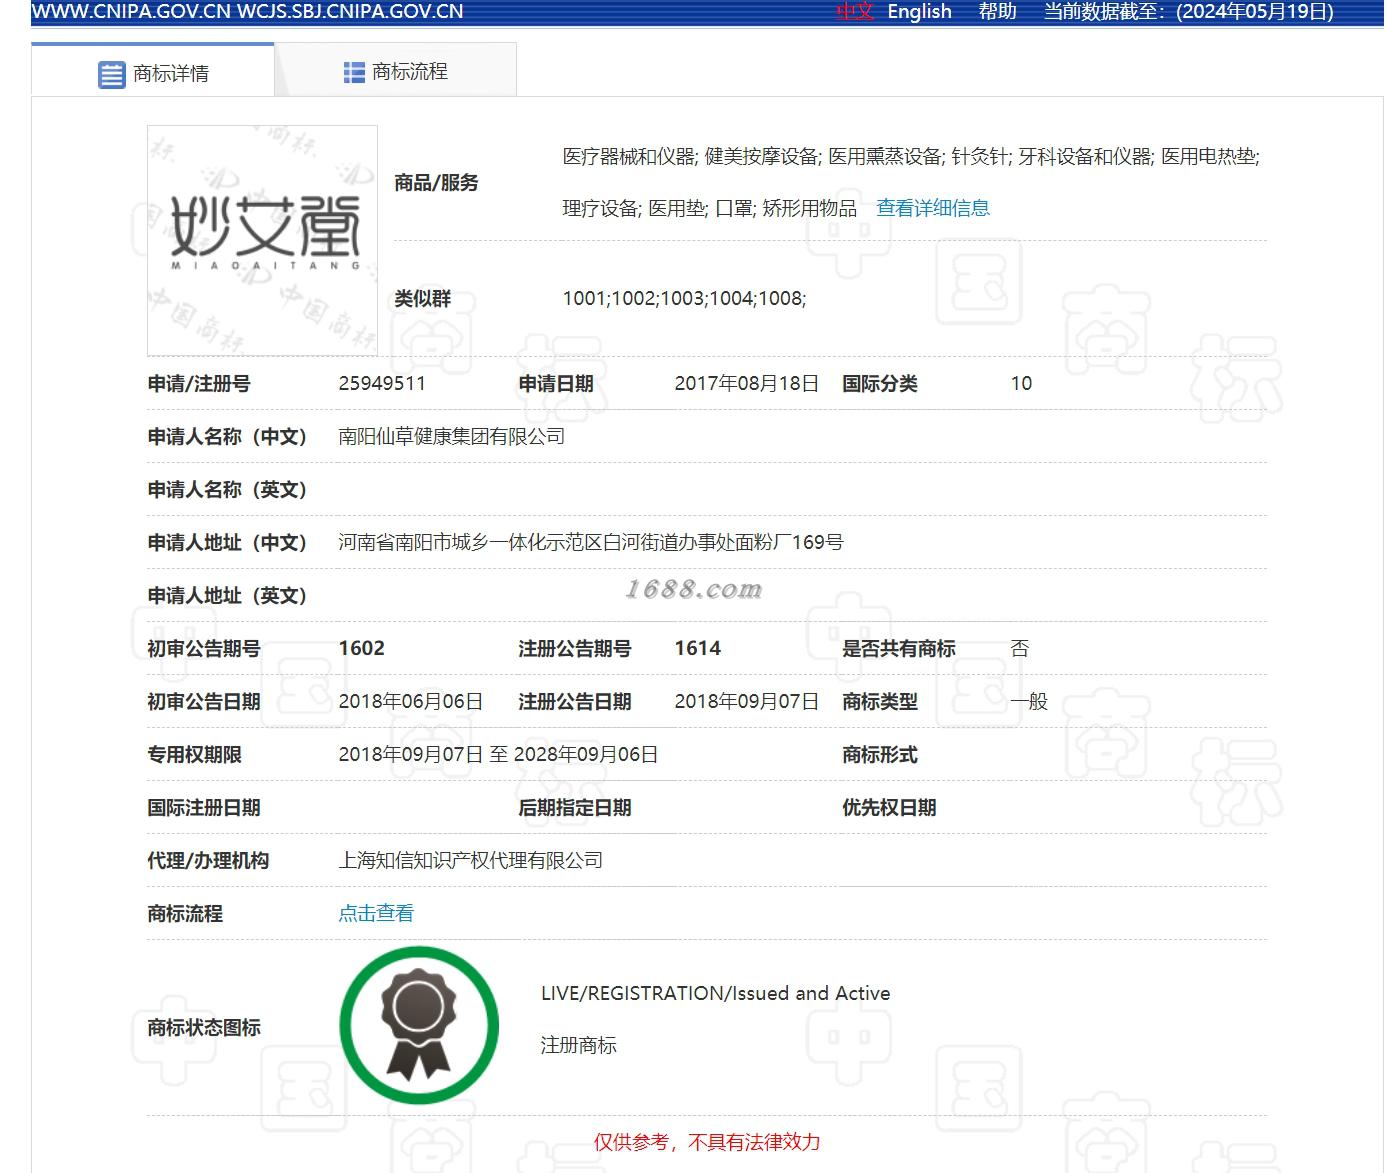Select the applicant address text 河南省南阳市
This screenshot has width=1387, height=1173.
tap(395, 542)
